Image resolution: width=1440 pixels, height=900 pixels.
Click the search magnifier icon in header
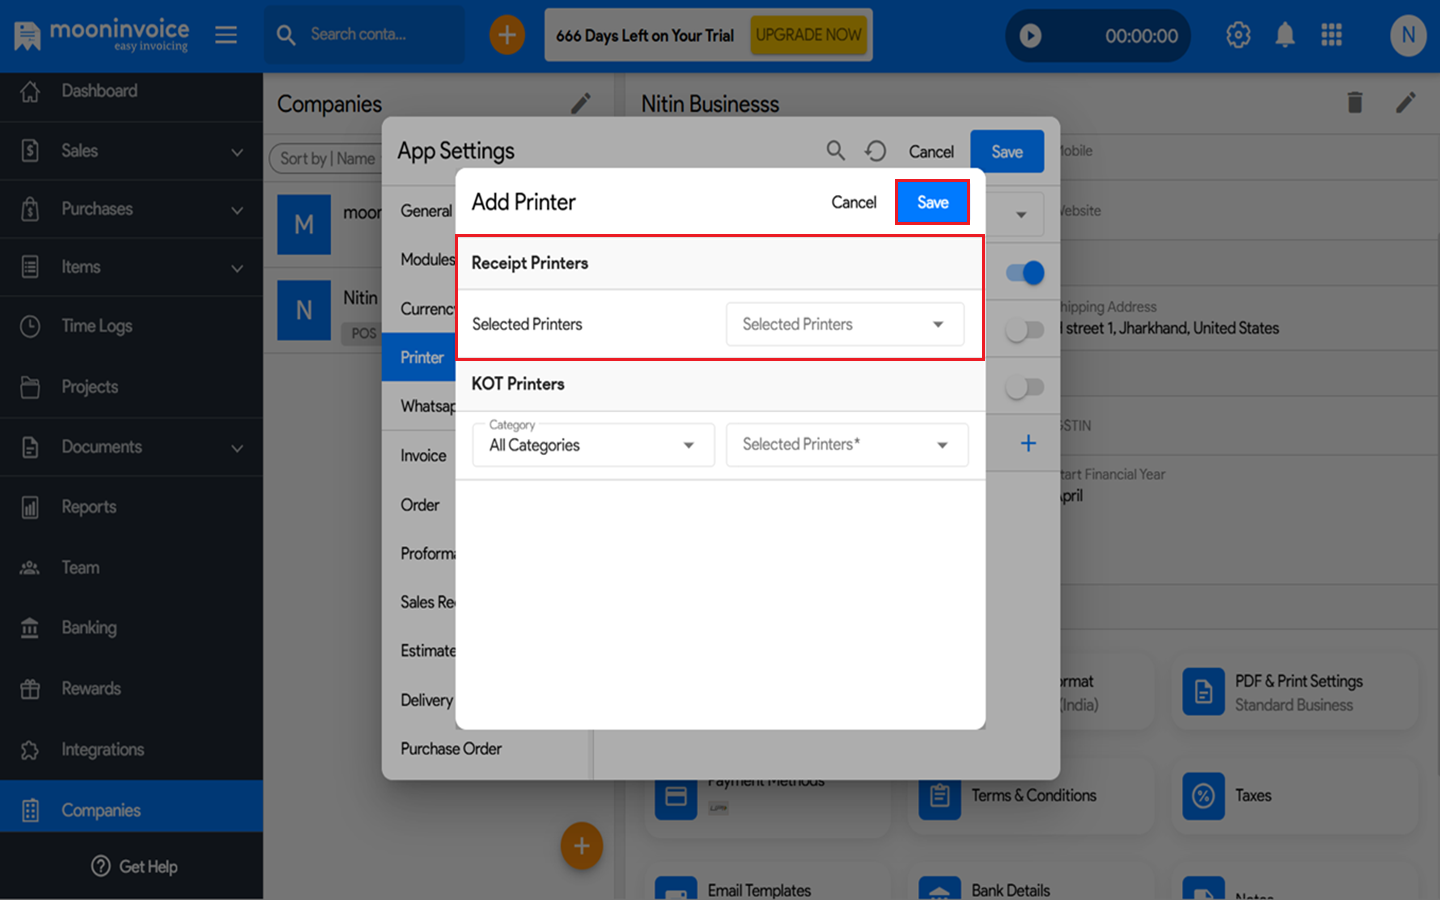[x=286, y=35]
